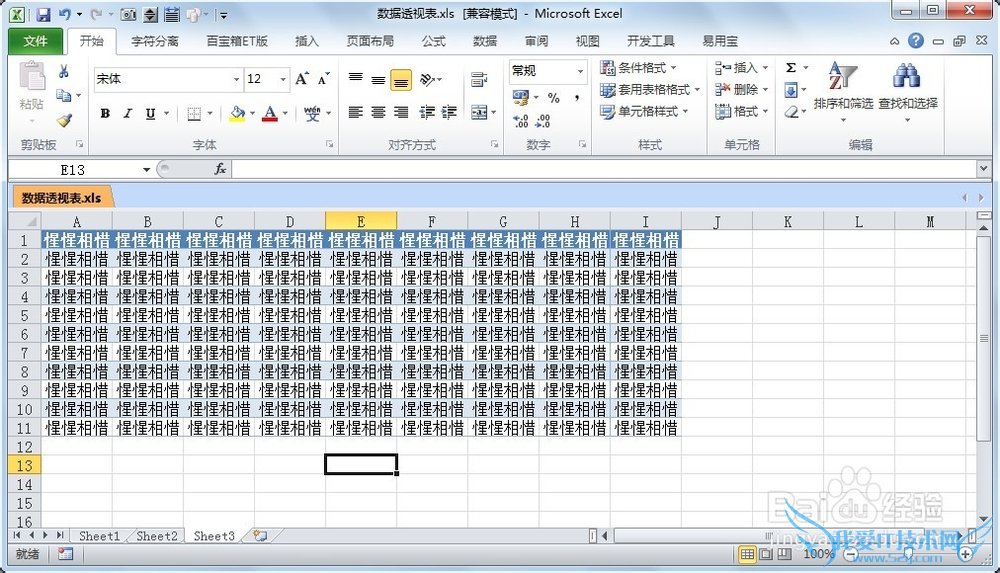Select top vertical alignment
The image size is (1000, 573).
(356, 80)
